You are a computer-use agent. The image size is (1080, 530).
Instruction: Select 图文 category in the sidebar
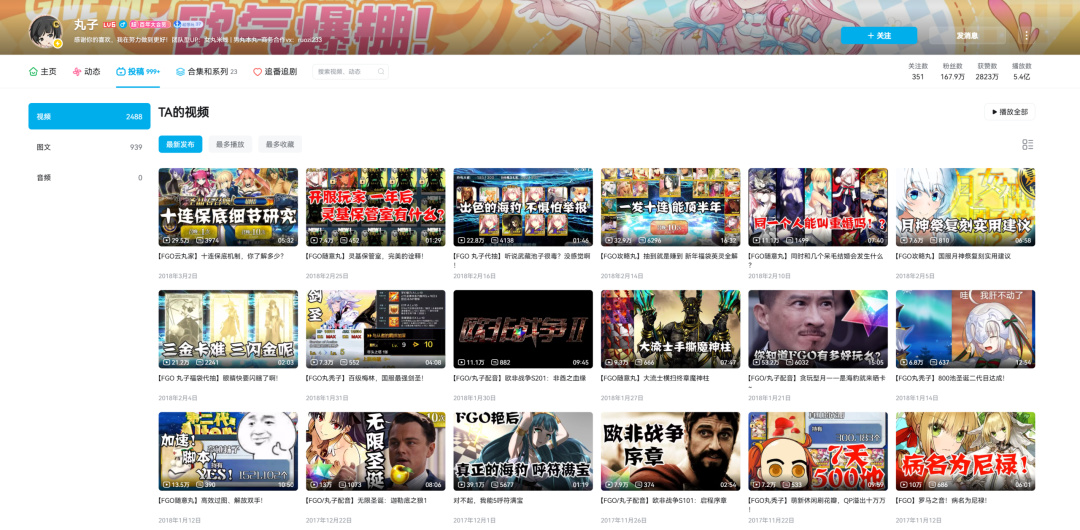tap(90, 147)
